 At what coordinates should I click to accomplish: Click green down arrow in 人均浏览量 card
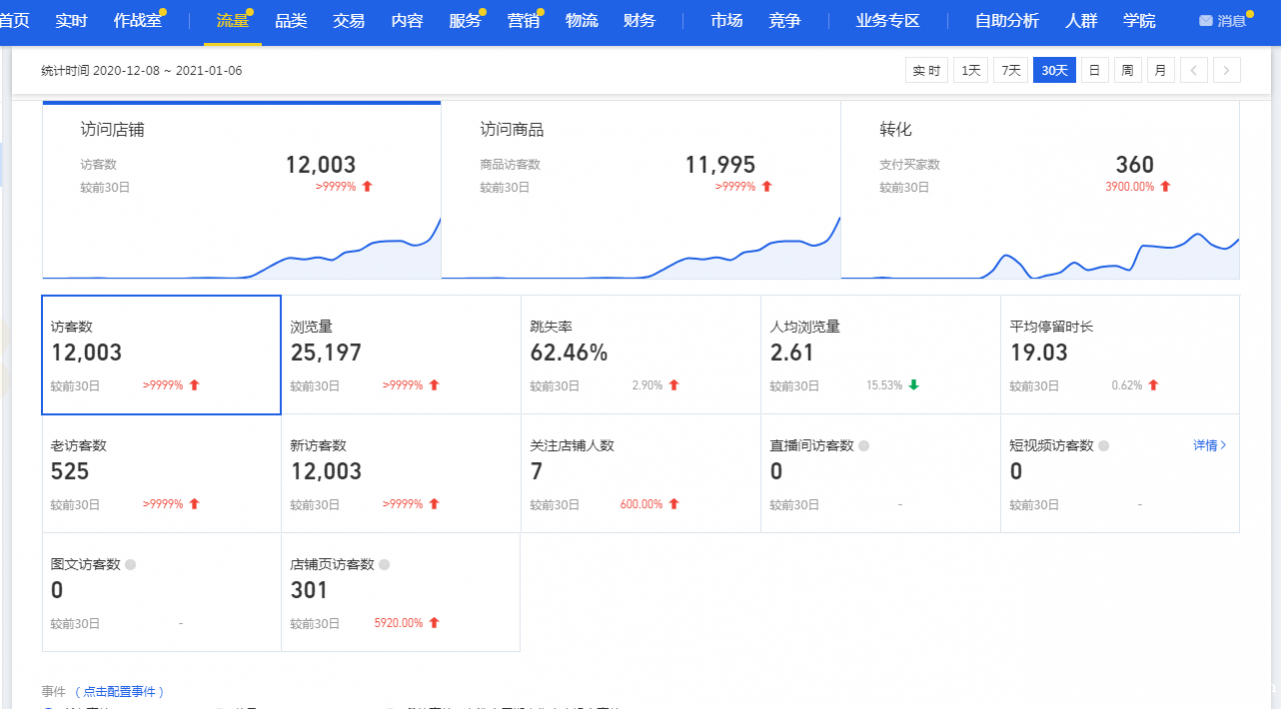913,385
